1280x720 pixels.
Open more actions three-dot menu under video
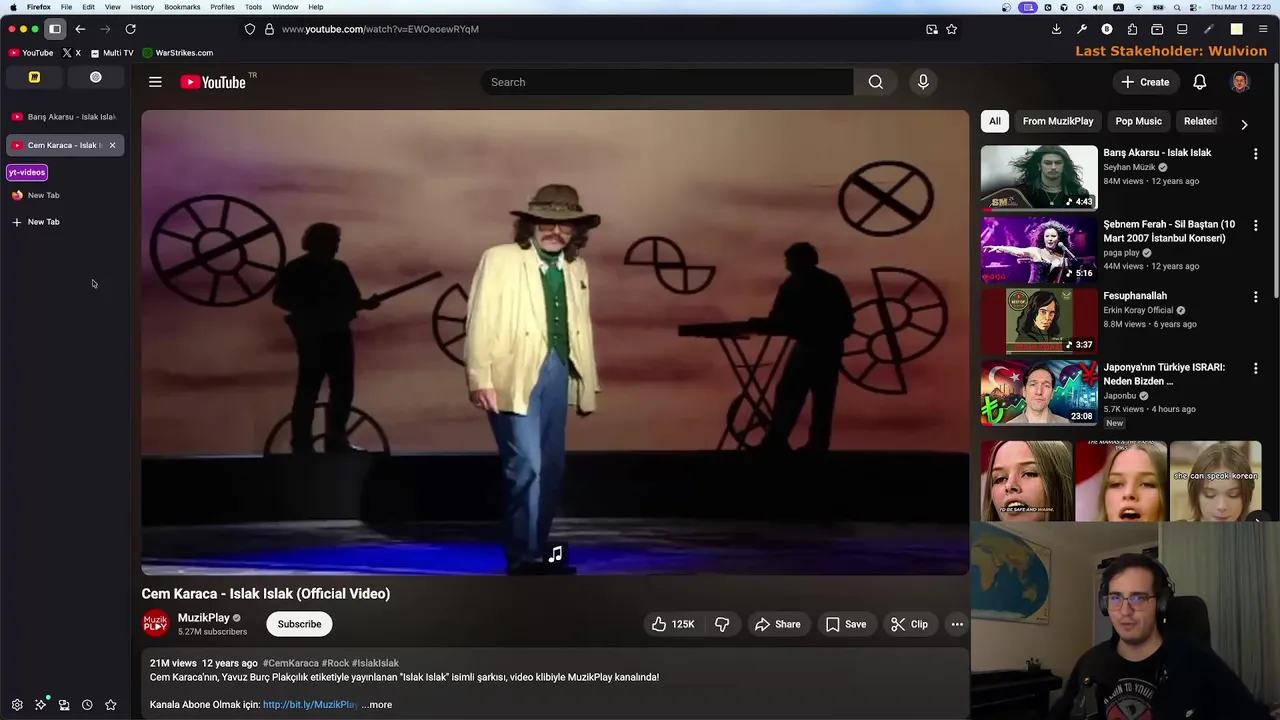957,624
